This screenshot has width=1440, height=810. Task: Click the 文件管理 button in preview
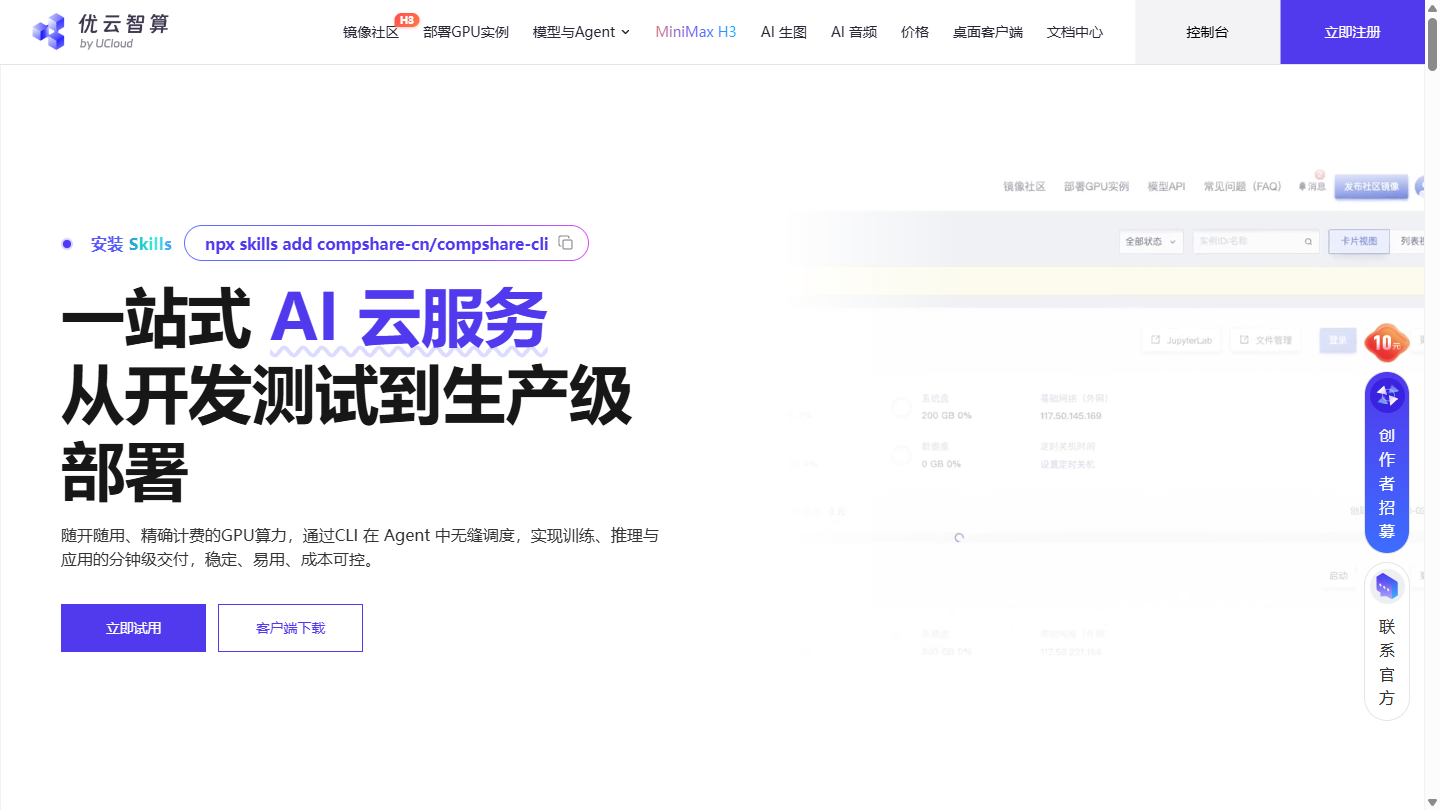[x=1266, y=340]
